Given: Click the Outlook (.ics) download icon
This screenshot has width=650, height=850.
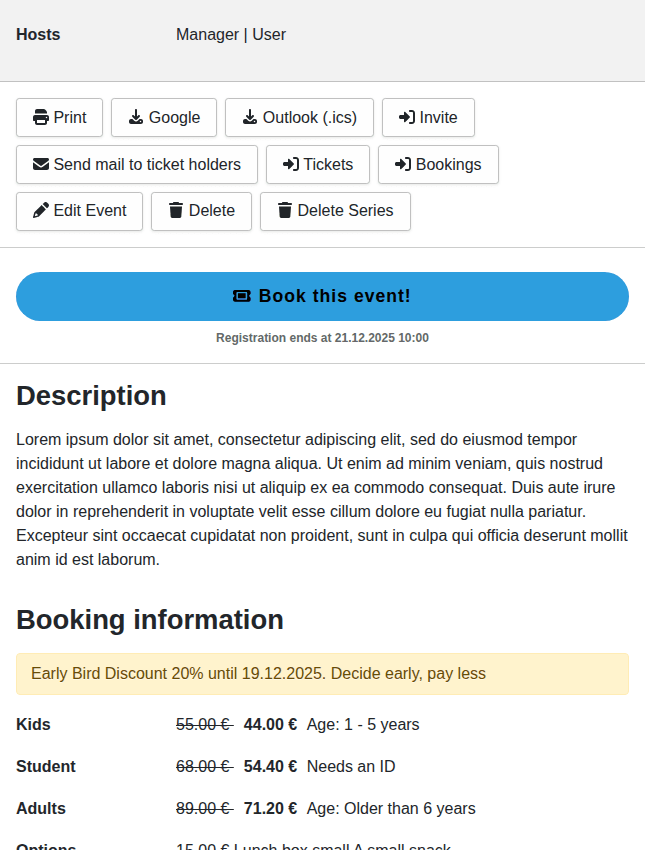Looking at the screenshot, I should (250, 118).
